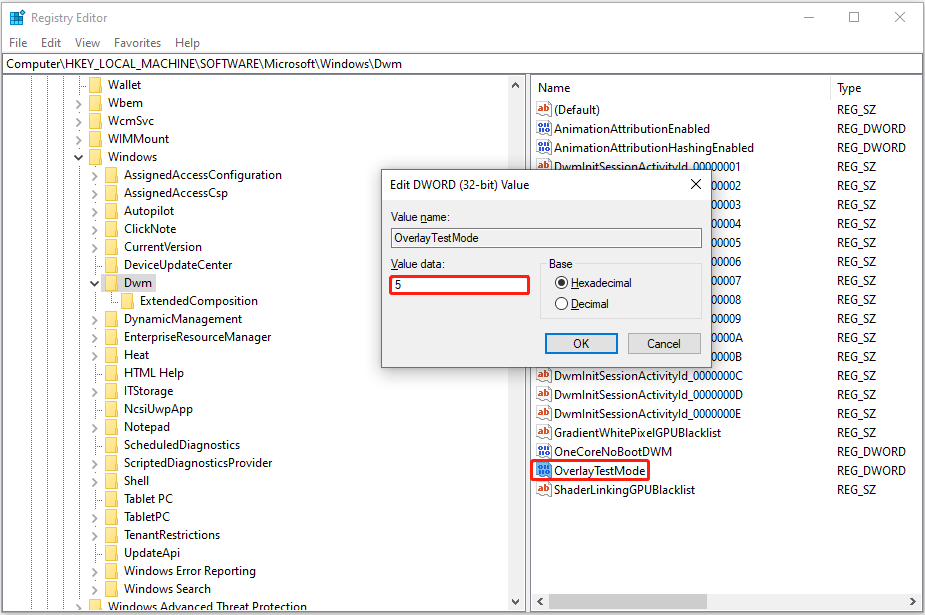Collapse the Windows registry key

78,156
